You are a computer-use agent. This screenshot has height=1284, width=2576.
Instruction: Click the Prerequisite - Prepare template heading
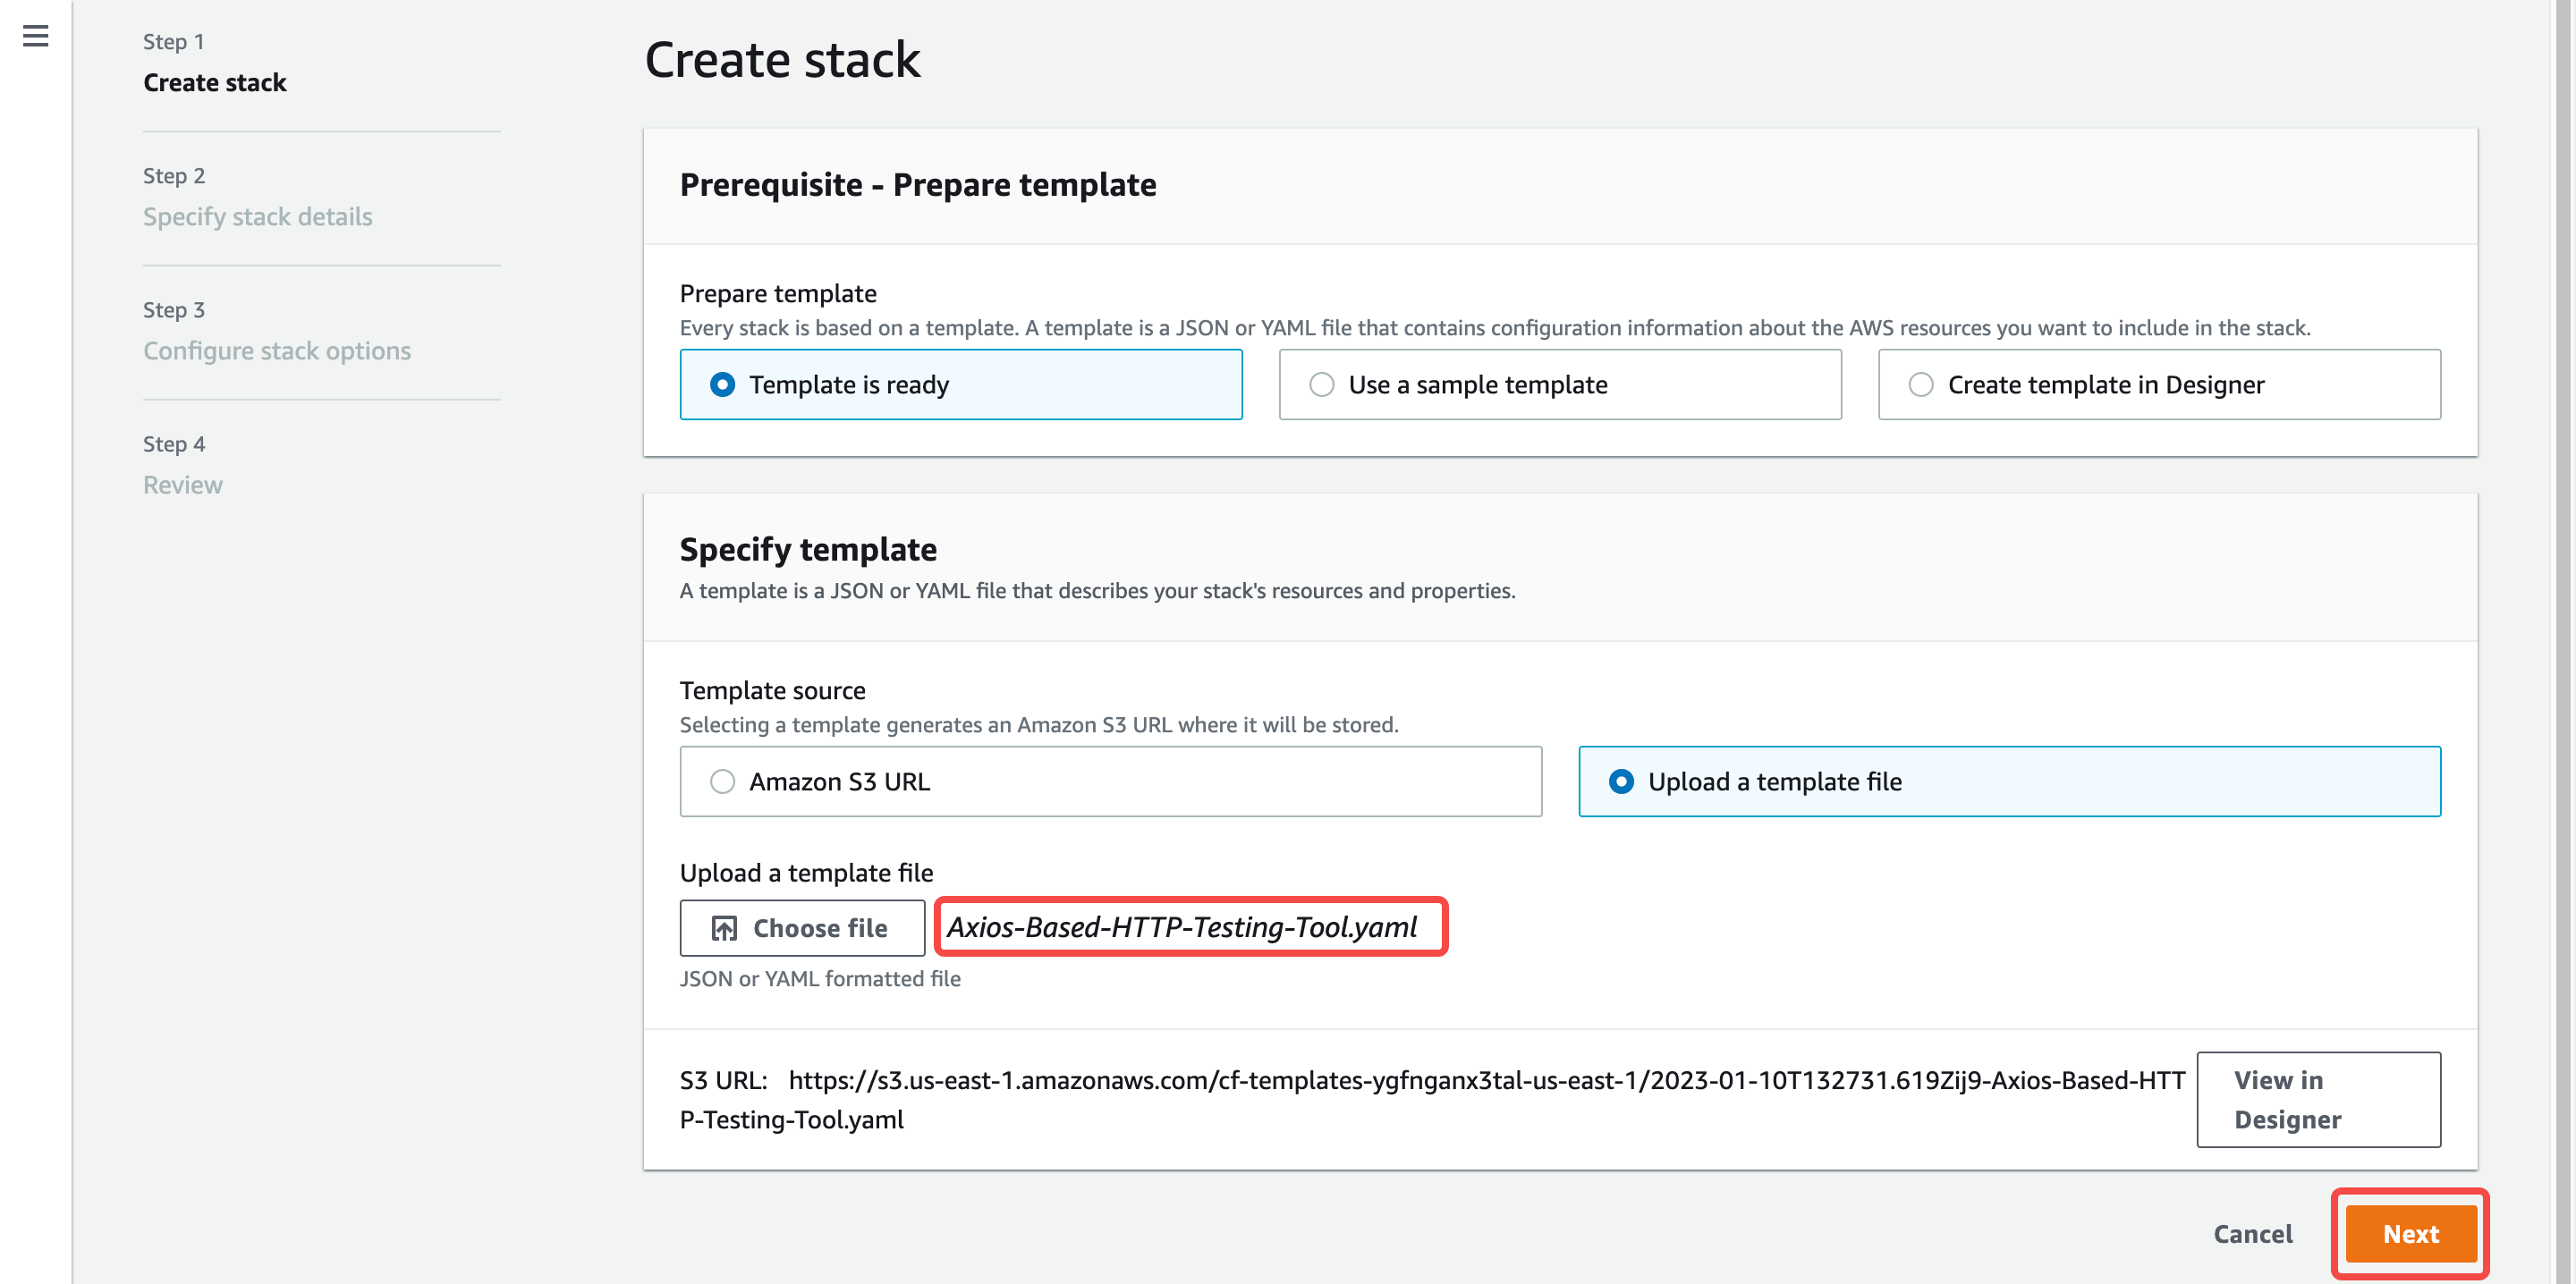coord(918,184)
